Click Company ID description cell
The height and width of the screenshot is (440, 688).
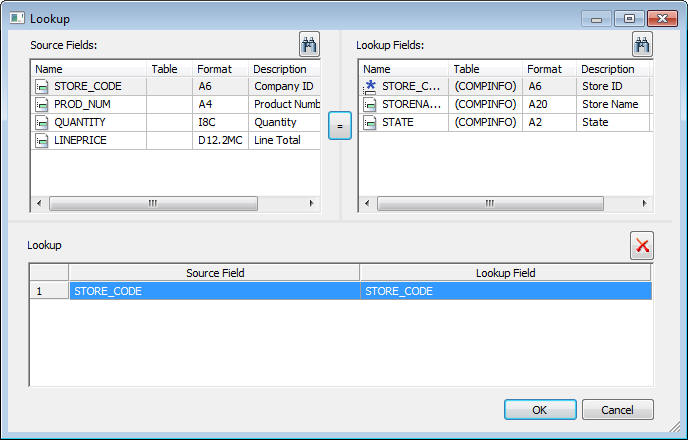tap(284, 86)
